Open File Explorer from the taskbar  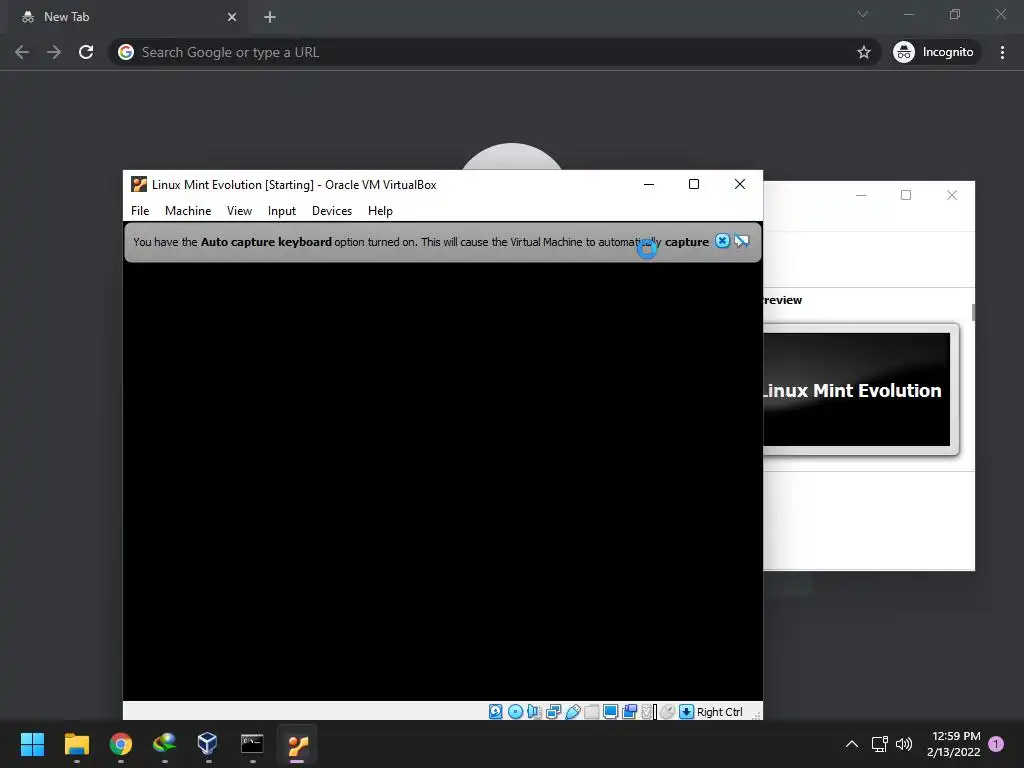coord(76,744)
